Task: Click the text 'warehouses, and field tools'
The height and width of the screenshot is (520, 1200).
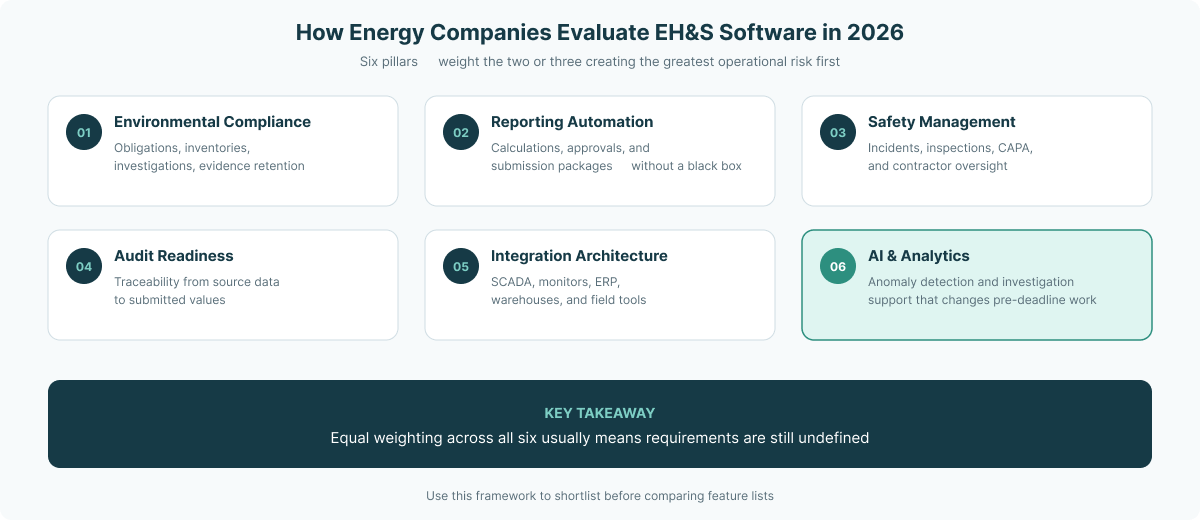Action: pos(569,300)
